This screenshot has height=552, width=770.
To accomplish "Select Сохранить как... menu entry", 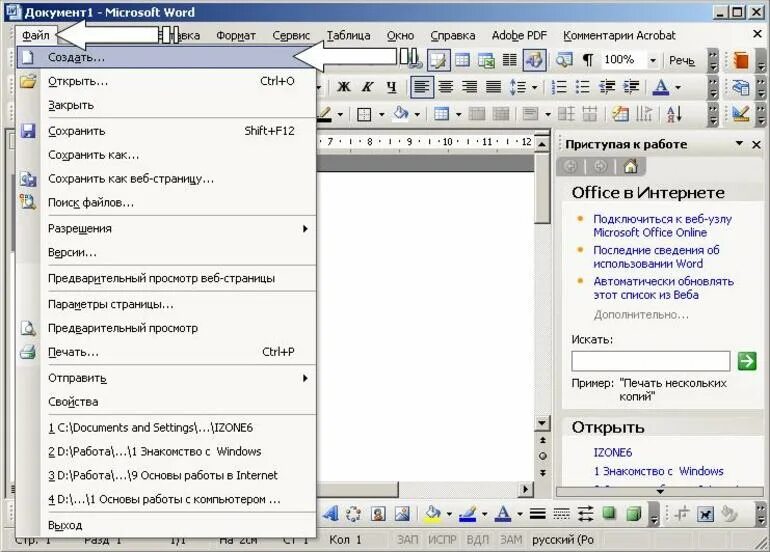I will pos(166,155).
